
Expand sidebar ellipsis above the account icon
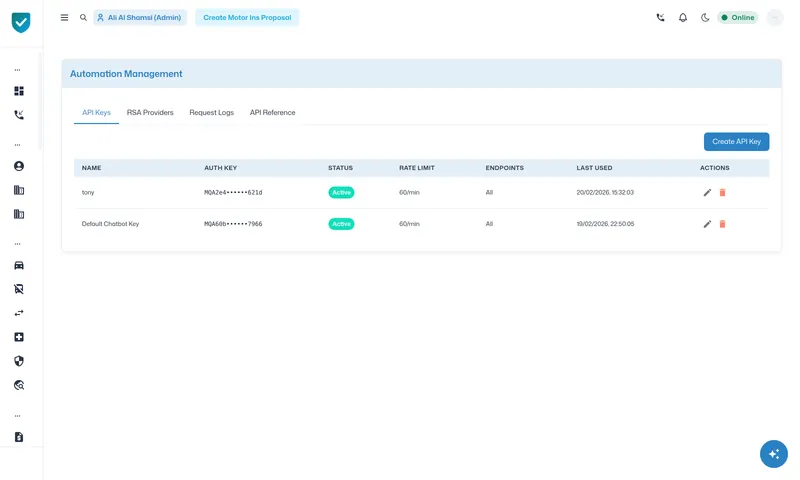point(17,145)
